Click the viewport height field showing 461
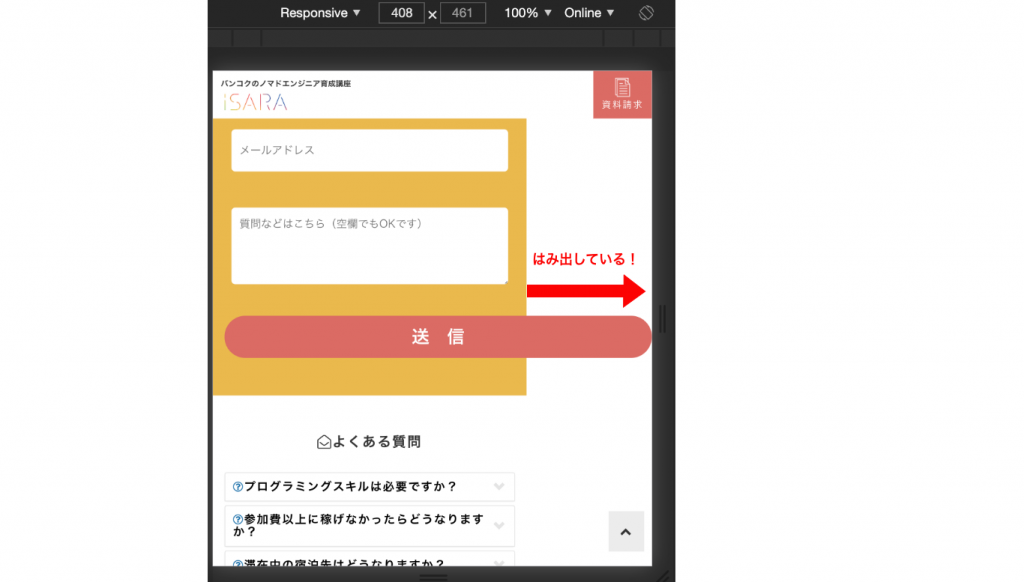Image resolution: width=1024 pixels, height=582 pixels. pyautogui.click(x=462, y=13)
